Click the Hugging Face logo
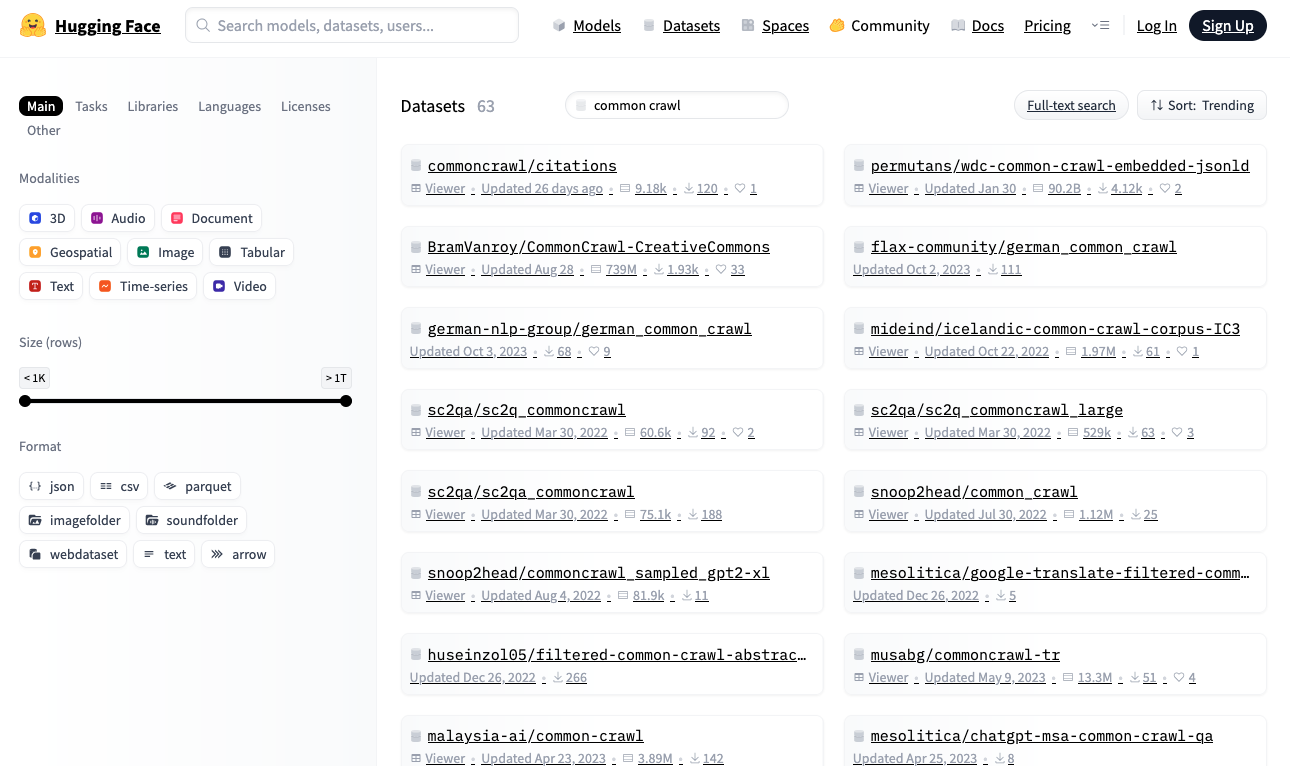The width and height of the screenshot is (1290, 766). [x=90, y=26]
